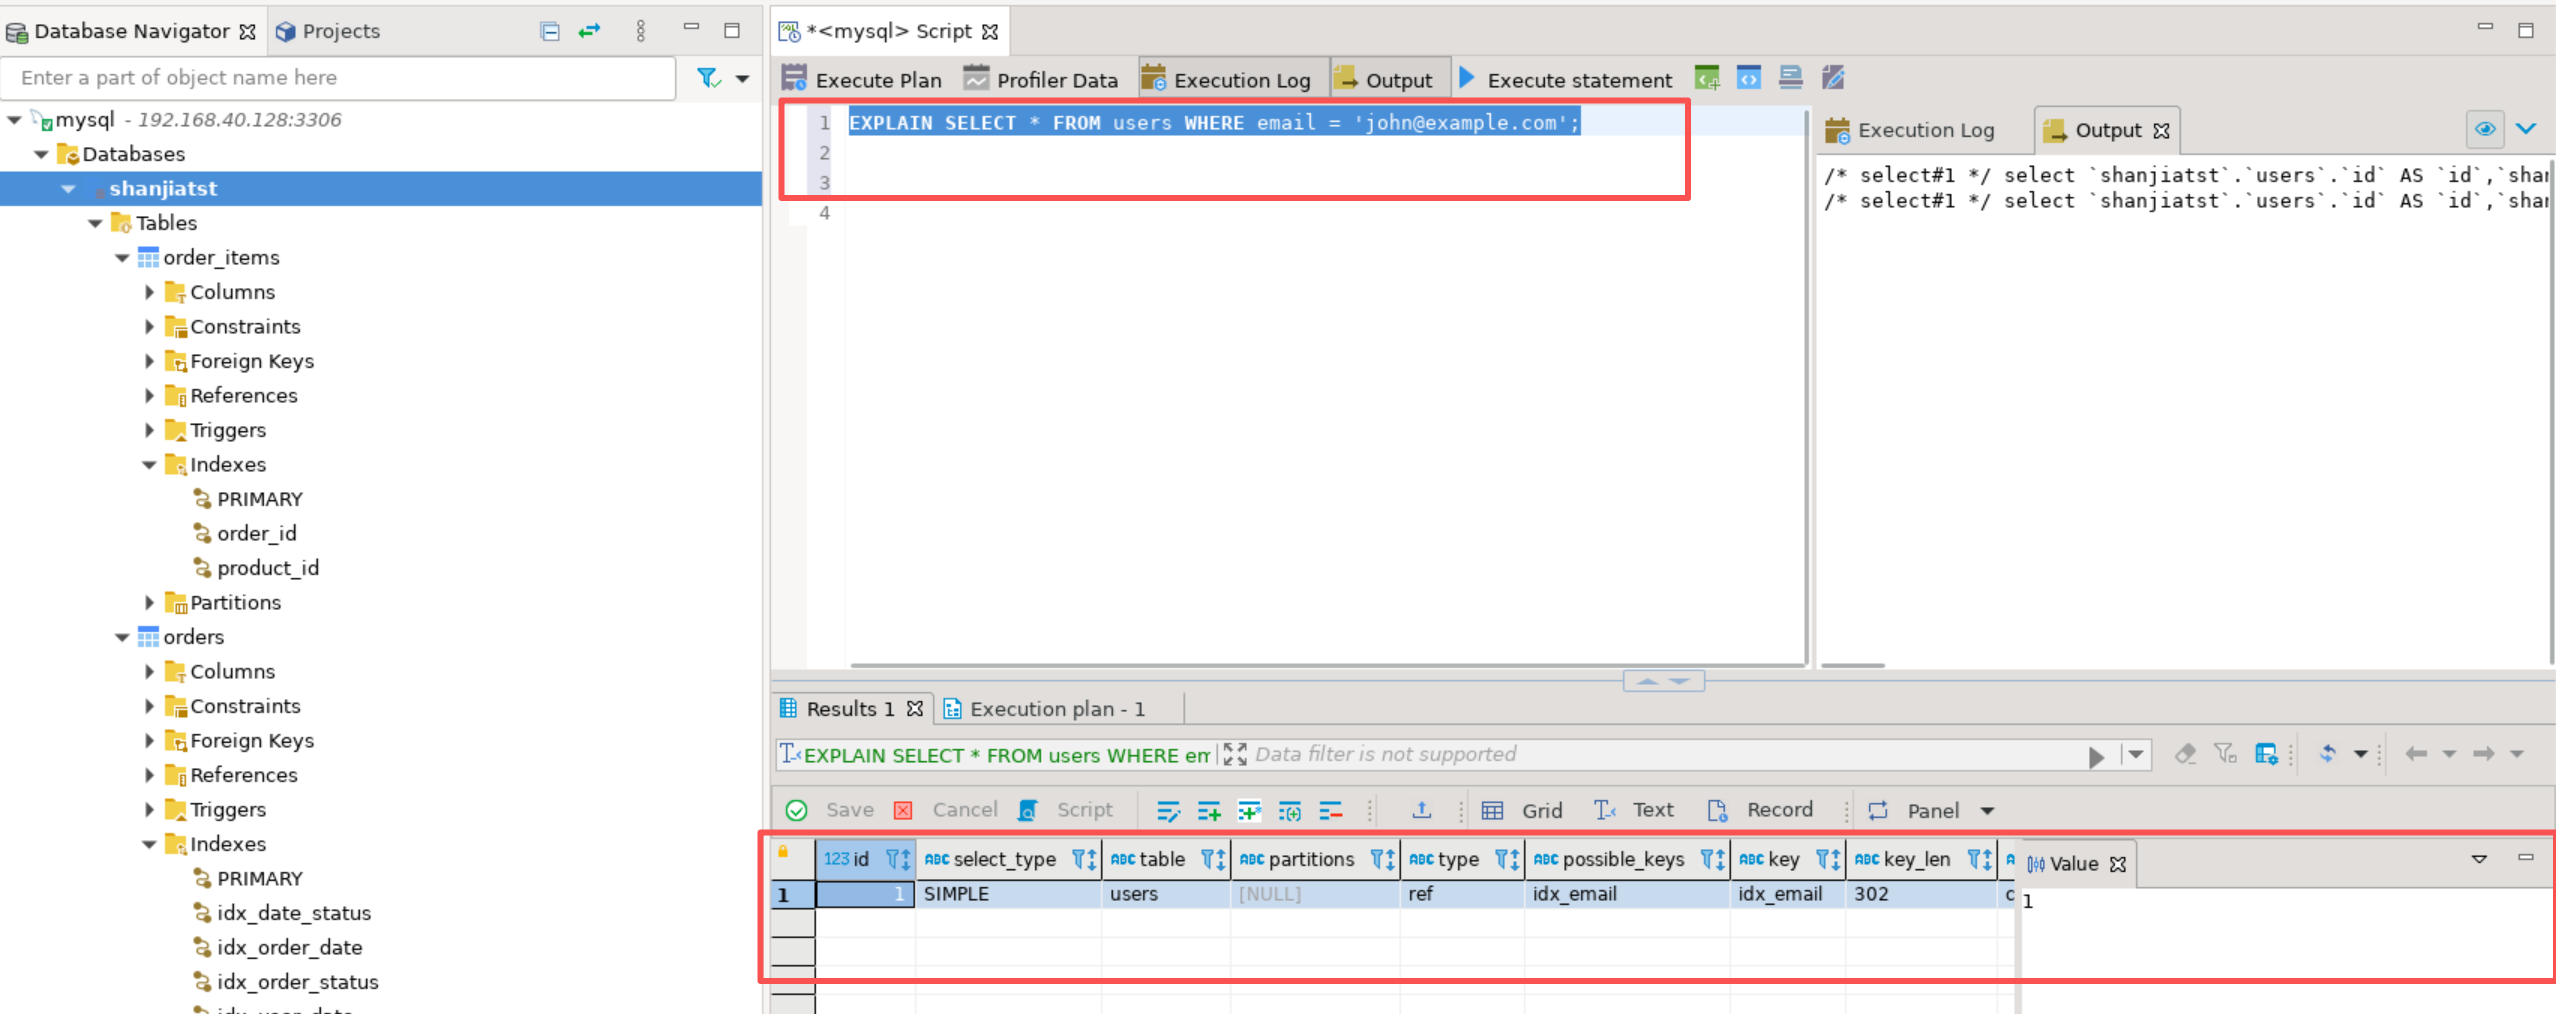Close the Output panel tab

click(2162, 131)
